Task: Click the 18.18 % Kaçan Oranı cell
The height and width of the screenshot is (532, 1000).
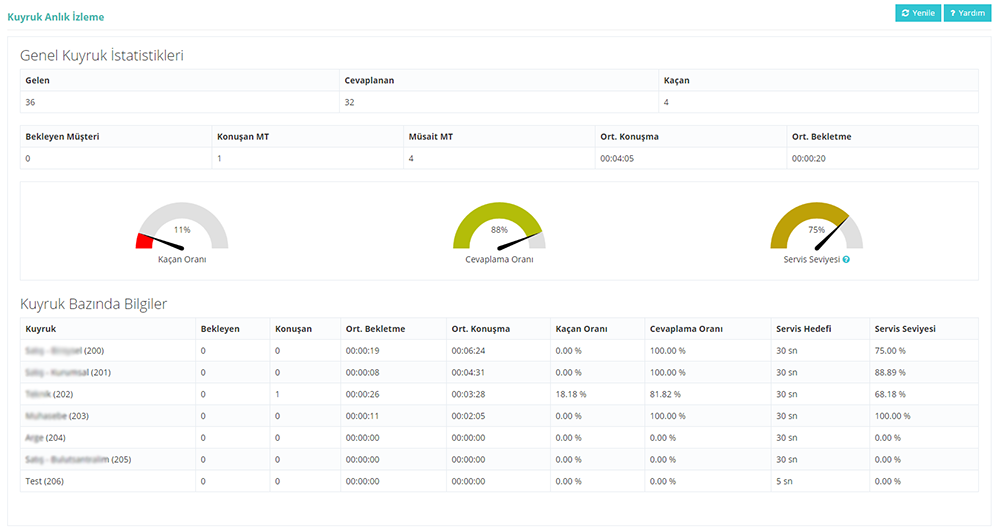Action: click(x=571, y=394)
